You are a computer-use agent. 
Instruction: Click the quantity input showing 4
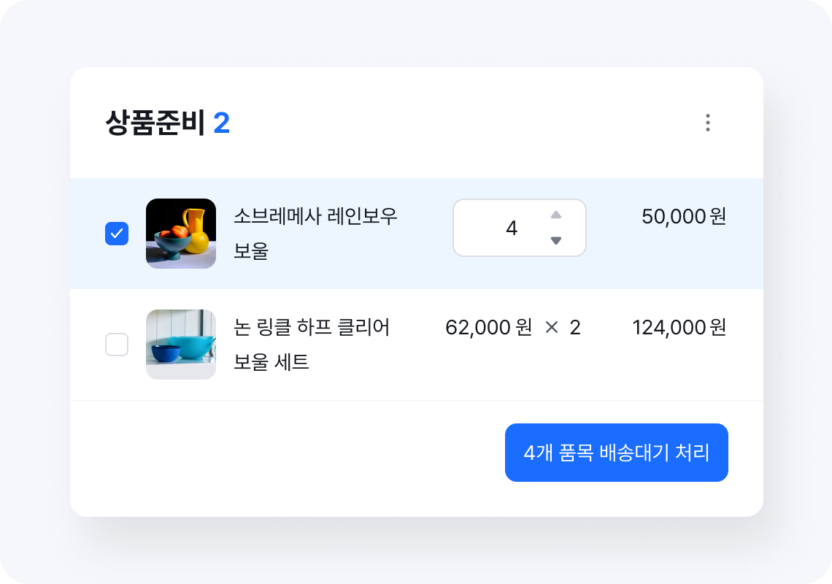(x=510, y=228)
